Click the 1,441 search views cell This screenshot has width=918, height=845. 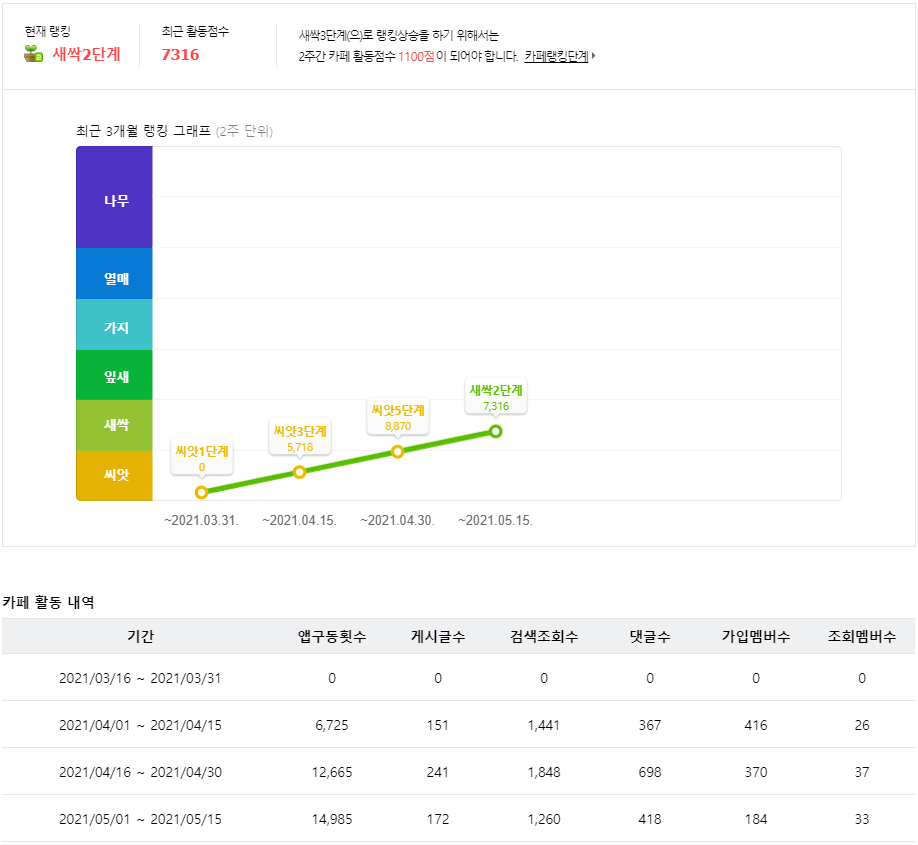pos(544,726)
